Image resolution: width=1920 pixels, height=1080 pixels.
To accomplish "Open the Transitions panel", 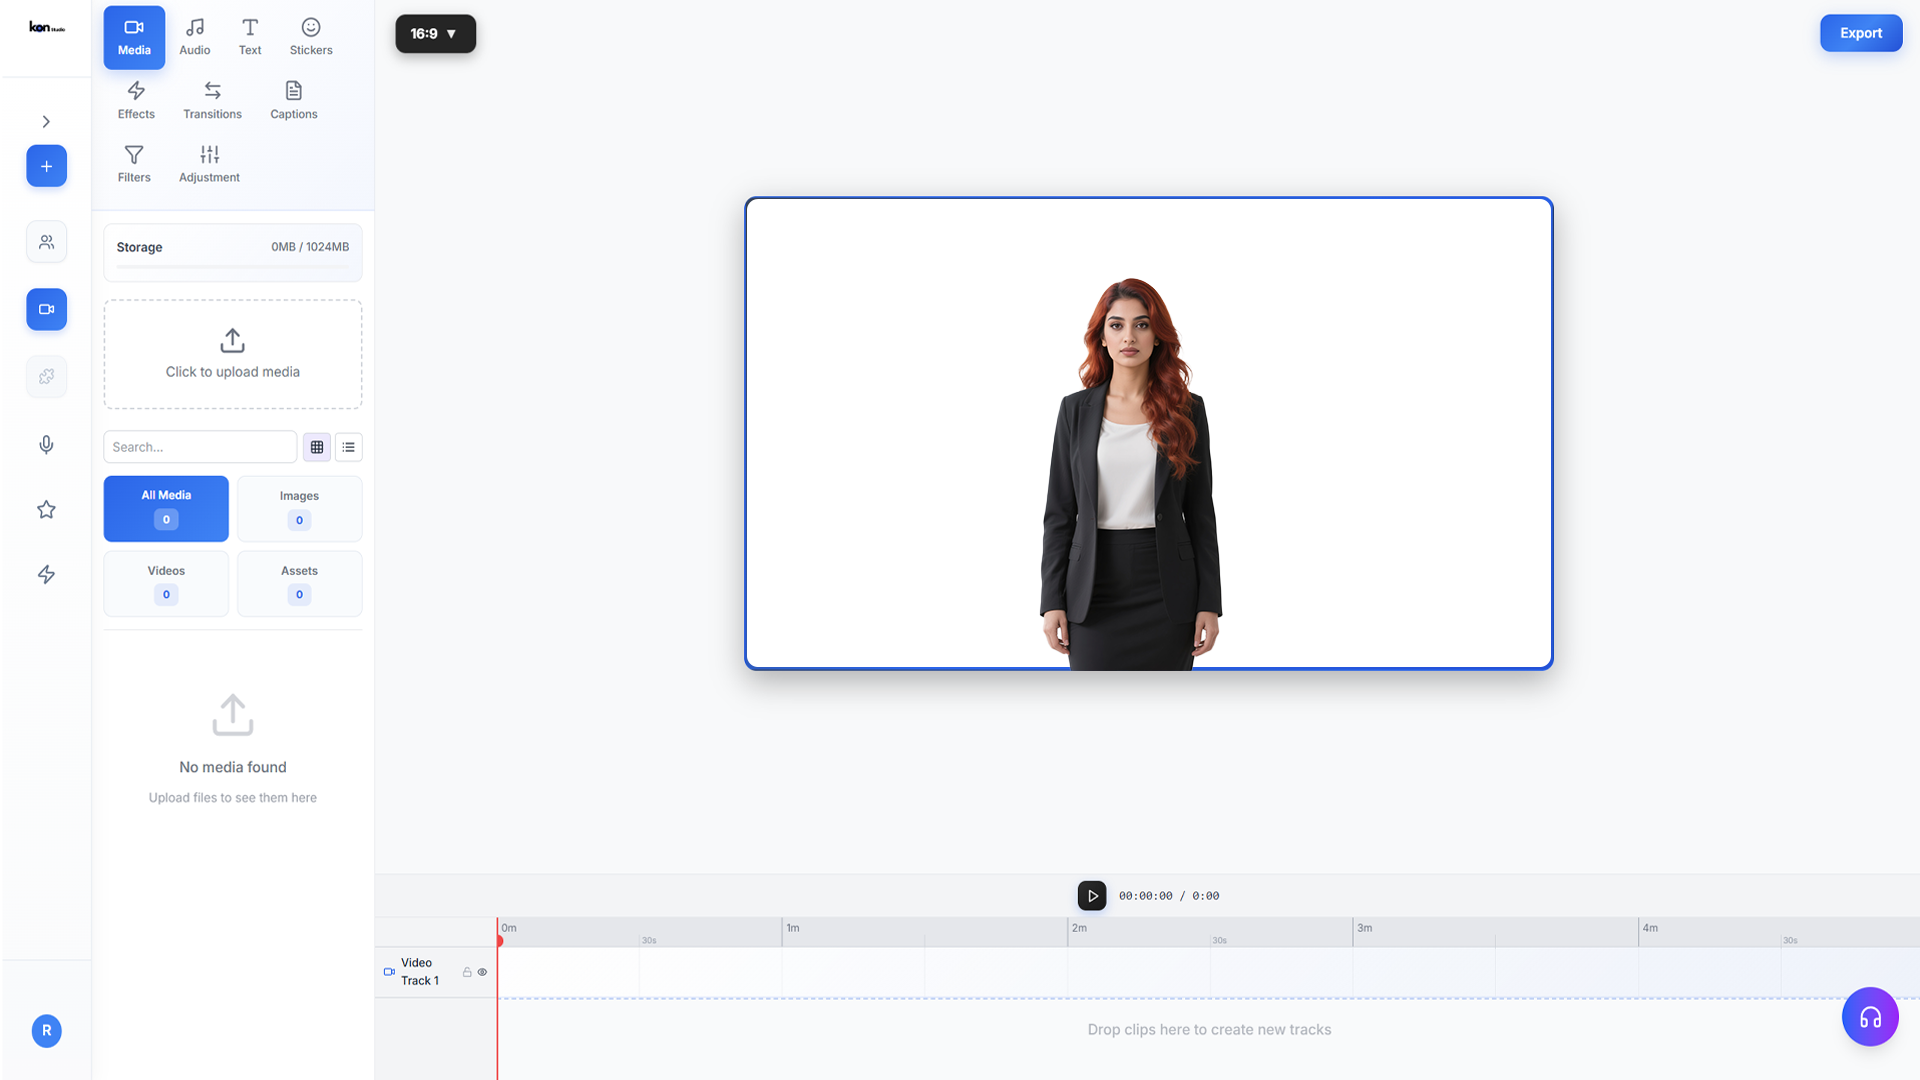I will tap(212, 100).
